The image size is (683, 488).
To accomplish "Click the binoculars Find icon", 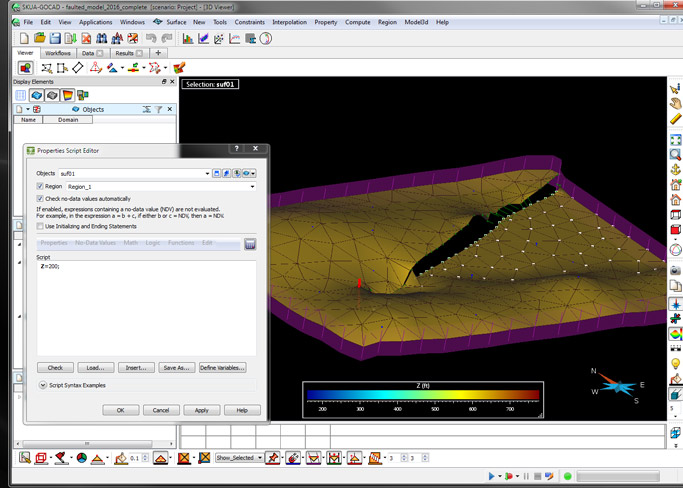I will click(x=101, y=38).
